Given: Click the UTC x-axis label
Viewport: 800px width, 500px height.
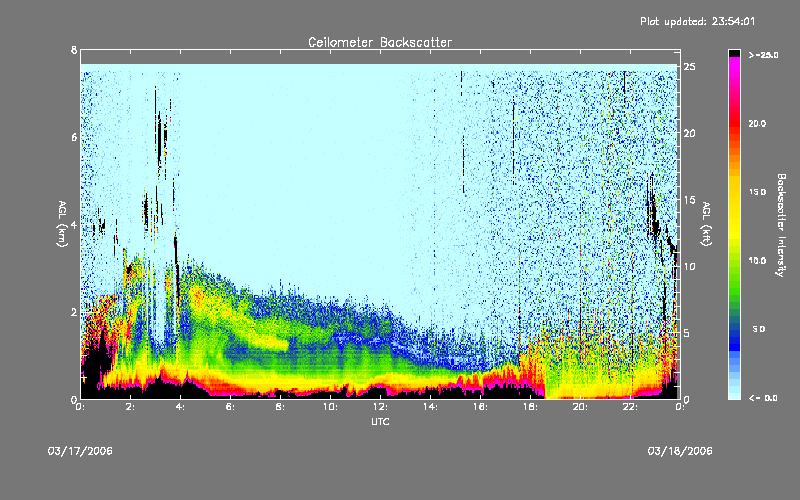Looking at the screenshot, I should (x=379, y=423).
